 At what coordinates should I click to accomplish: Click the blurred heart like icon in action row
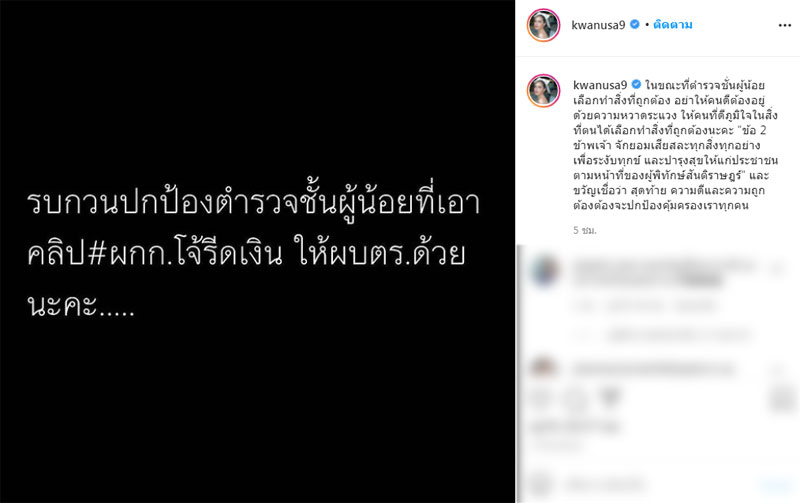pyautogui.click(x=542, y=396)
